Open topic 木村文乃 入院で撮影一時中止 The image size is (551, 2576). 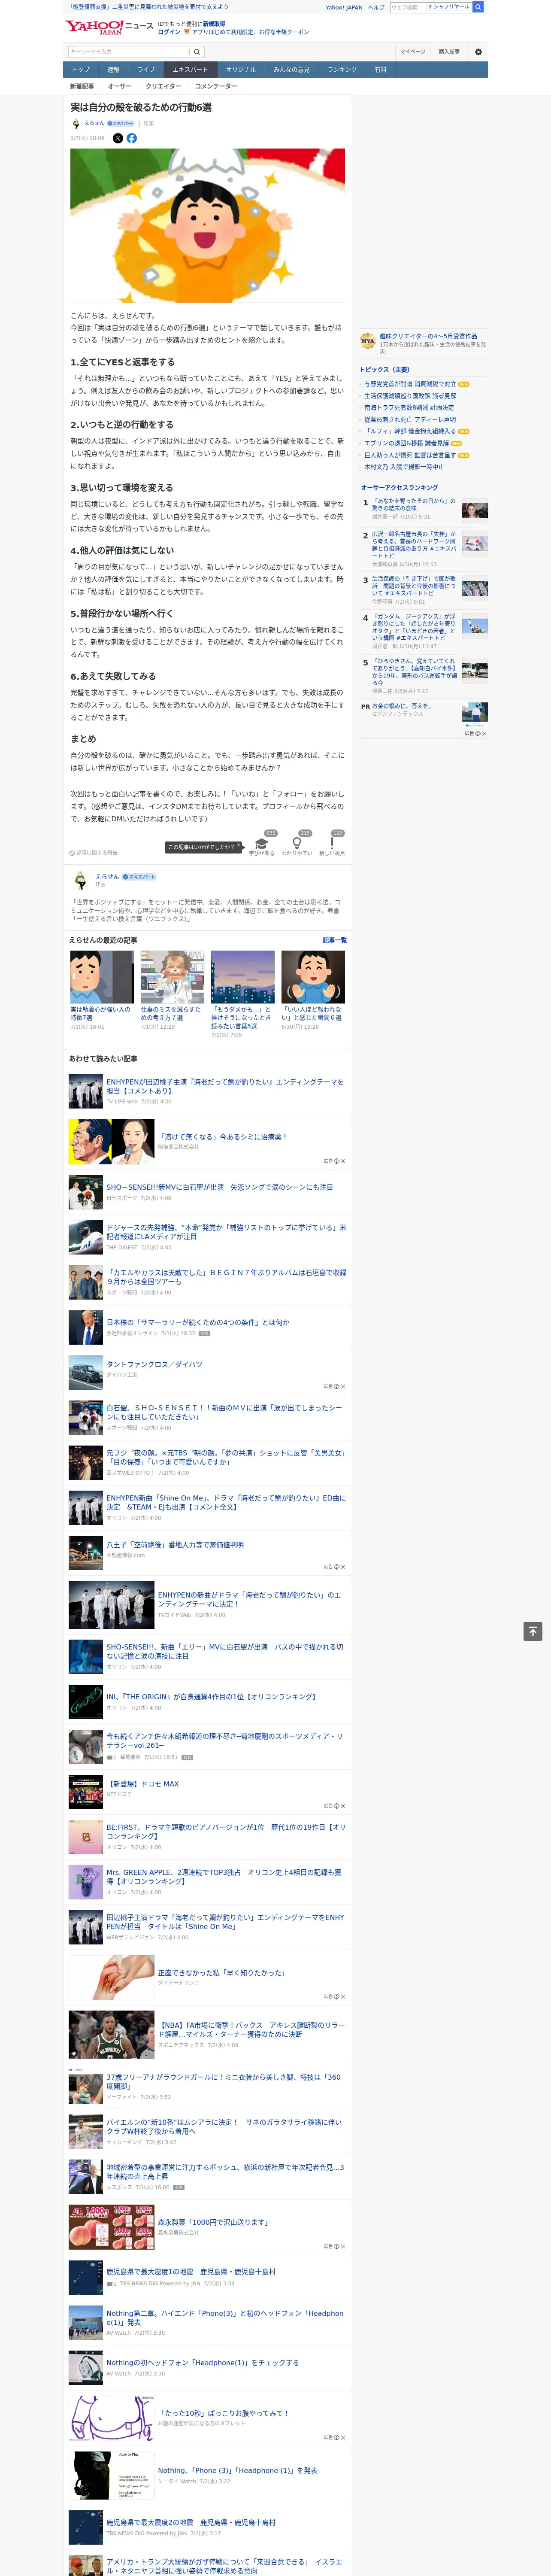coord(404,467)
